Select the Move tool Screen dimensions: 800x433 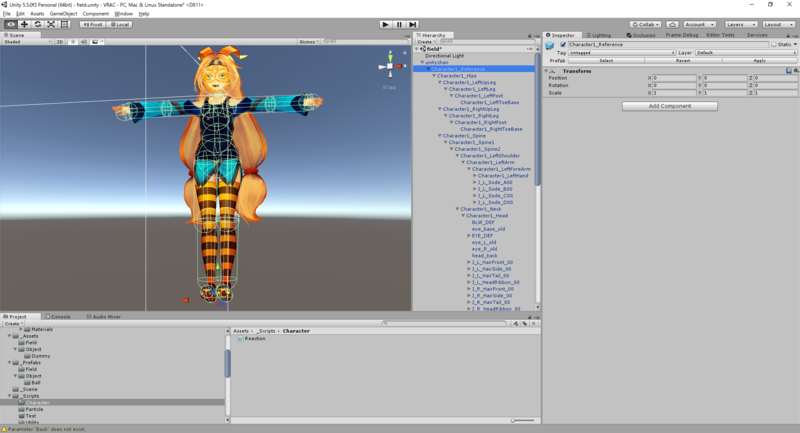(x=24, y=24)
